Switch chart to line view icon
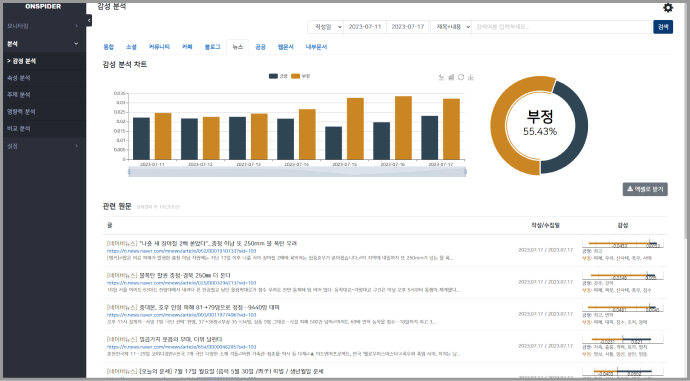This screenshot has height=381, width=690. [x=441, y=77]
